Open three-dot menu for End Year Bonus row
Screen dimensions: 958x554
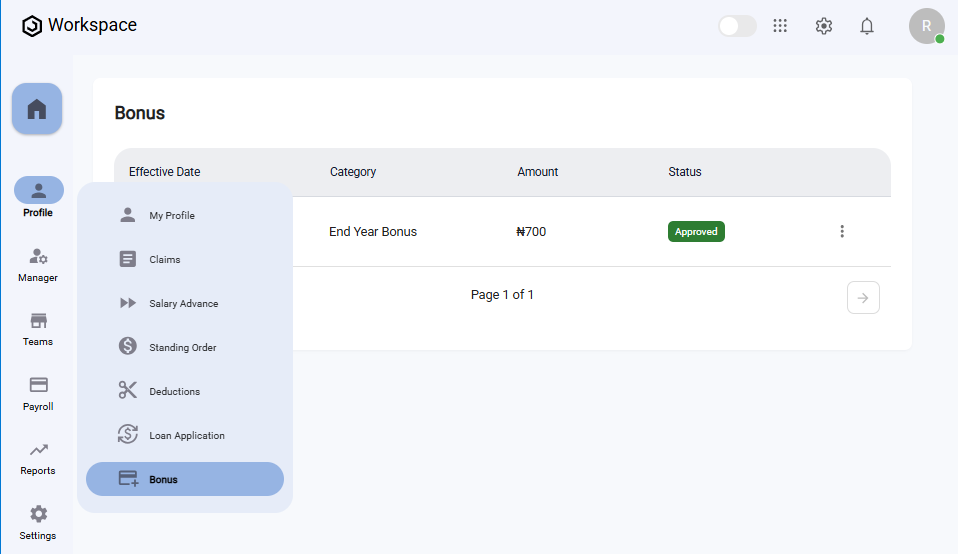(842, 232)
